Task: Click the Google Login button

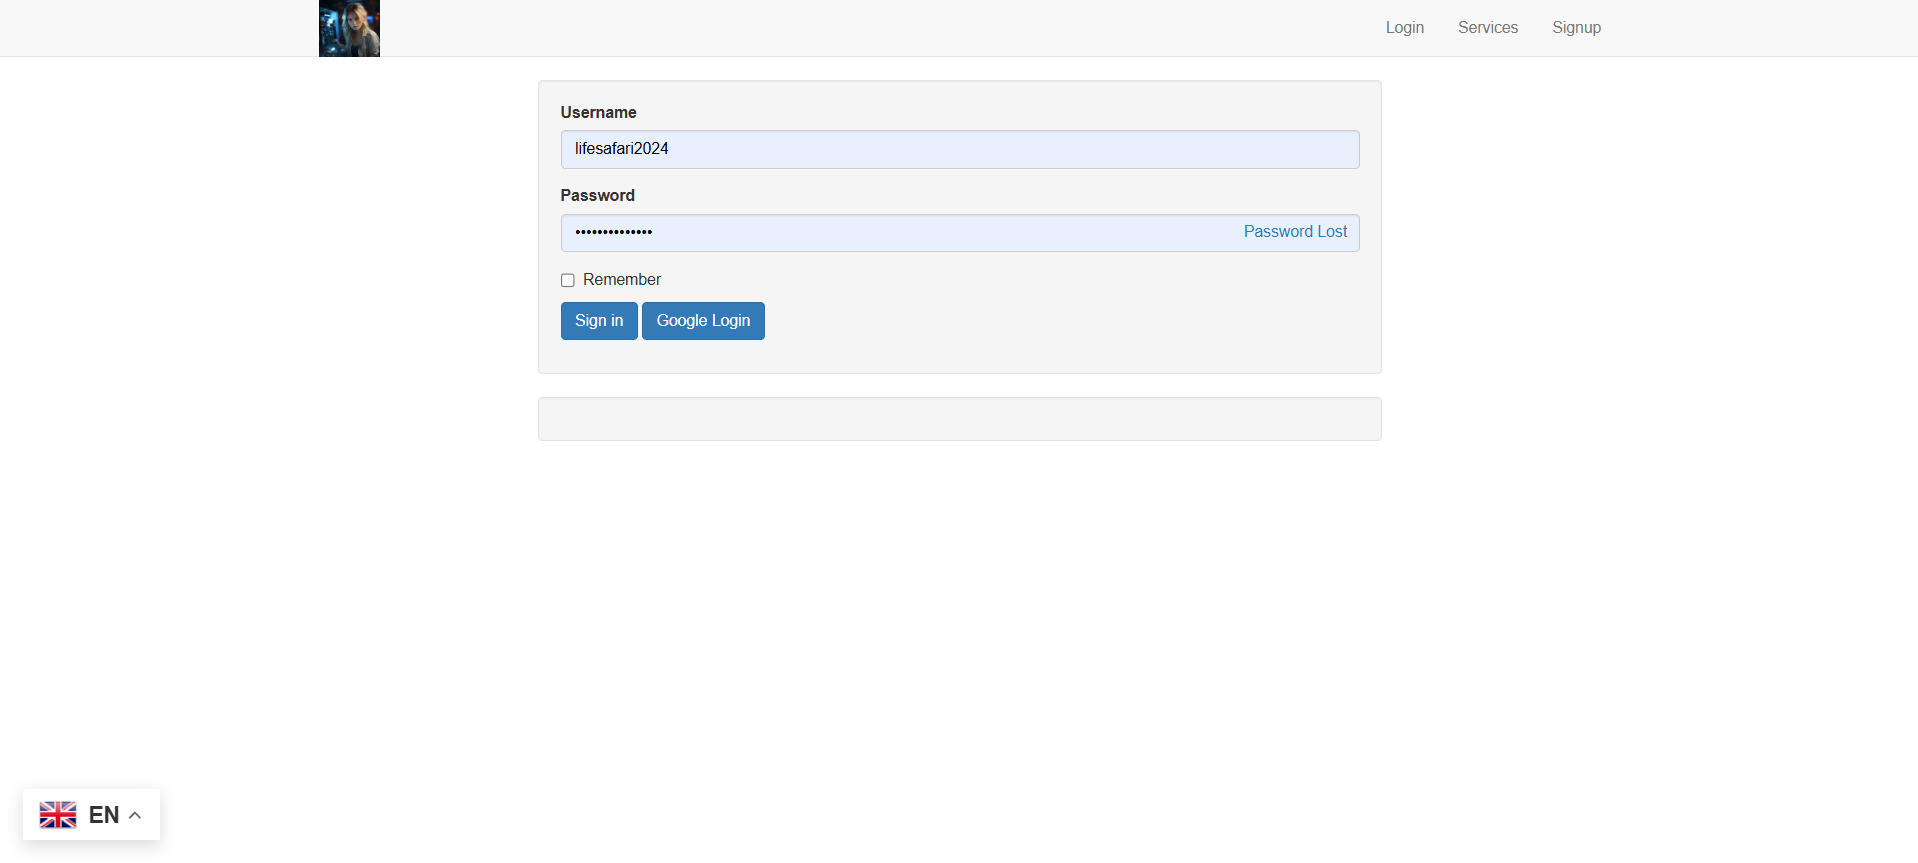Action: (x=703, y=320)
